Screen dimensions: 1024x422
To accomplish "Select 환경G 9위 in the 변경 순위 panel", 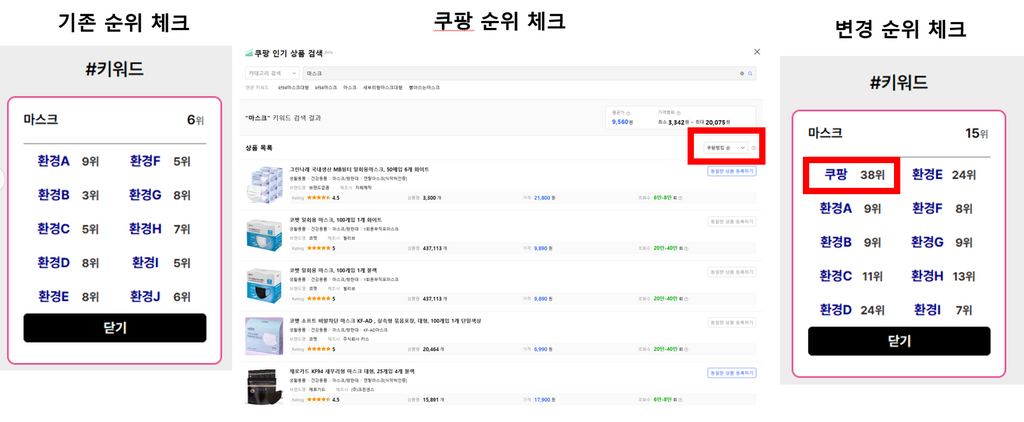I will click(942, 242).
